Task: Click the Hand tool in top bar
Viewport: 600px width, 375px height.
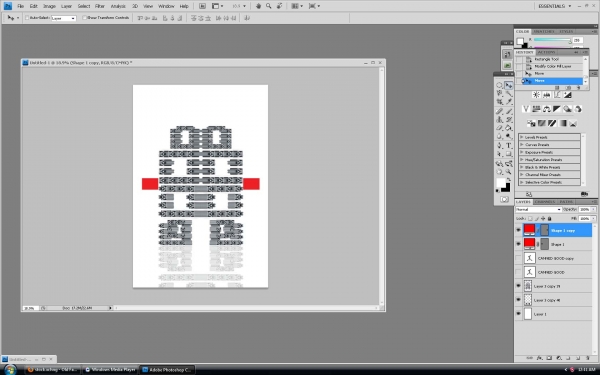Action: 258,6
